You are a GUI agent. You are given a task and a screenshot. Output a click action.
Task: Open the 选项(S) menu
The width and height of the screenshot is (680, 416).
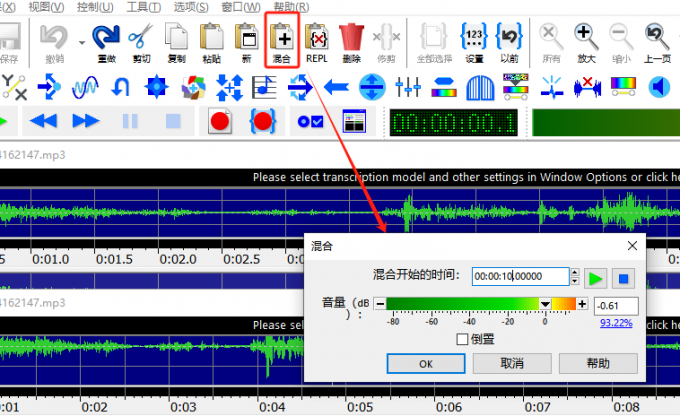click(191, 6)
